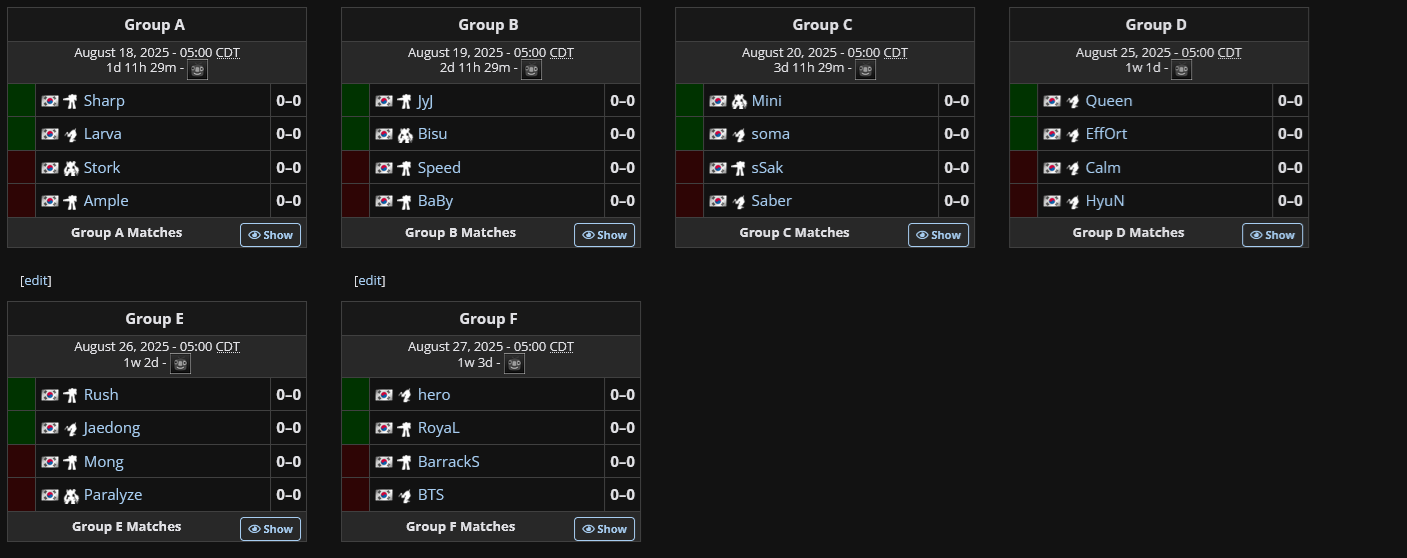Viewport: 1407px width, 558px height.
Task: Open the Queen player page
Action: (x=1109, y=101)
